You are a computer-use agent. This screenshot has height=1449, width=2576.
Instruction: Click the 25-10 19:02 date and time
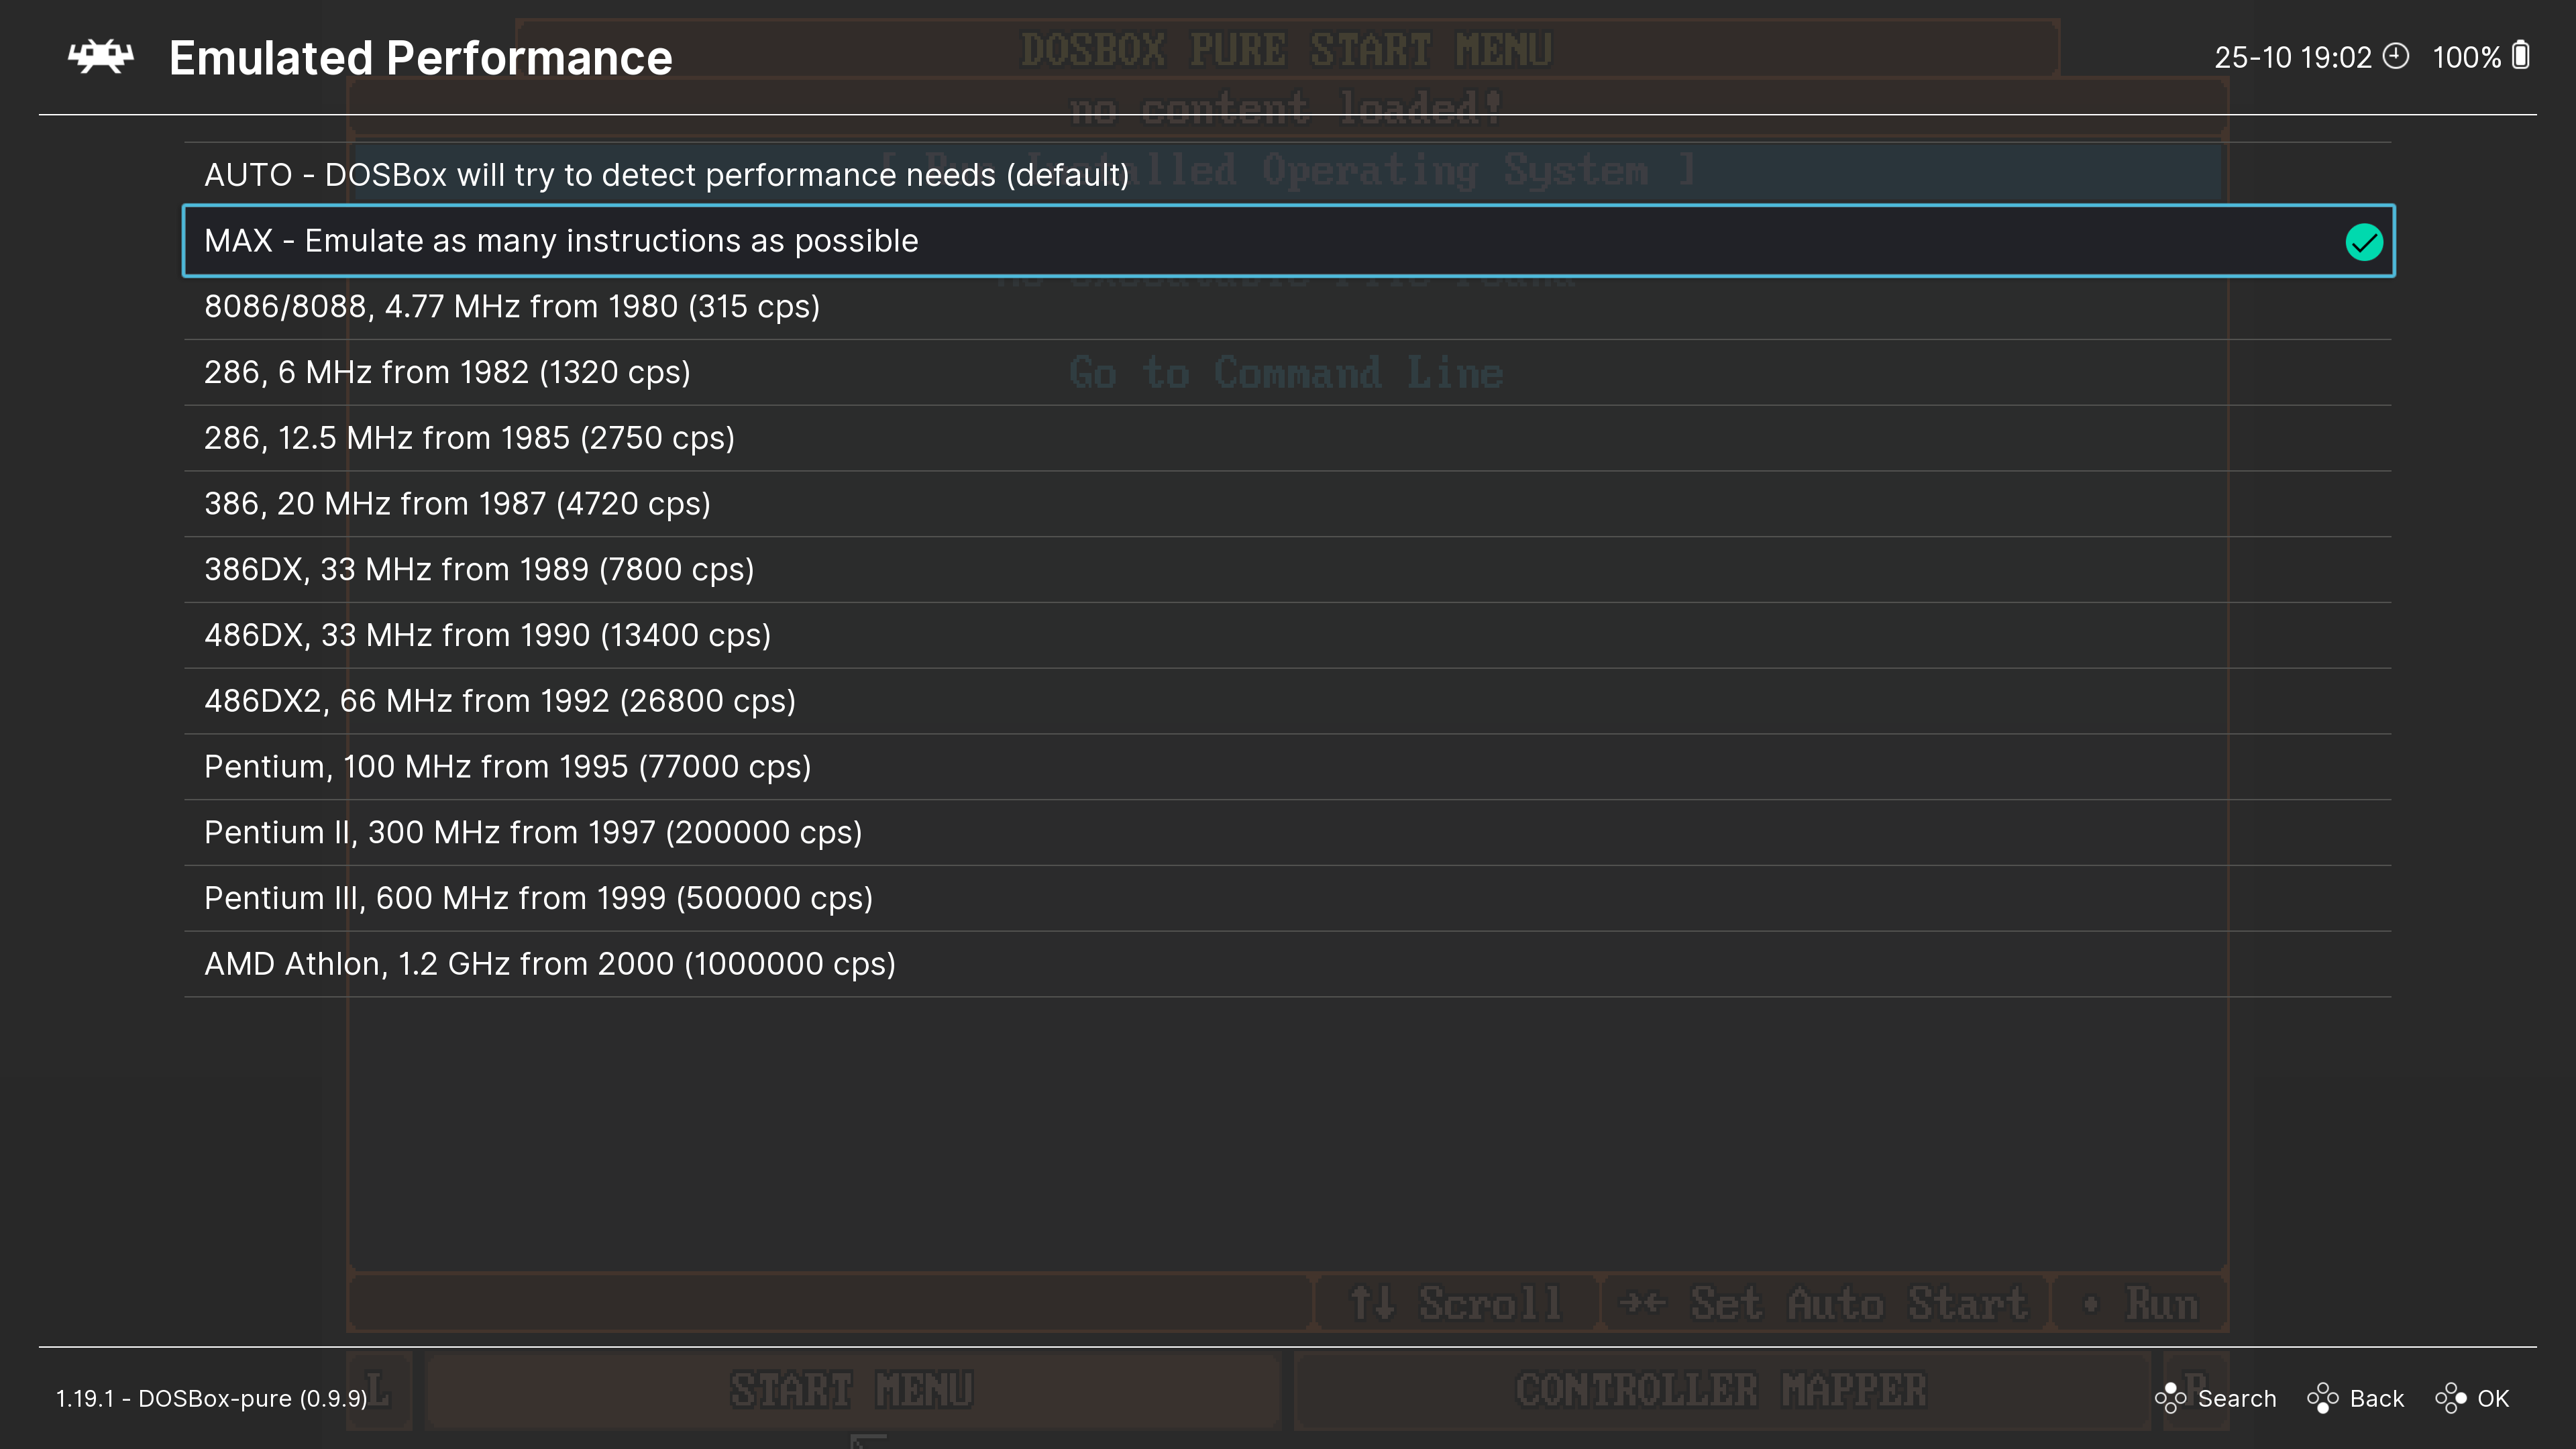point(2293,57)
